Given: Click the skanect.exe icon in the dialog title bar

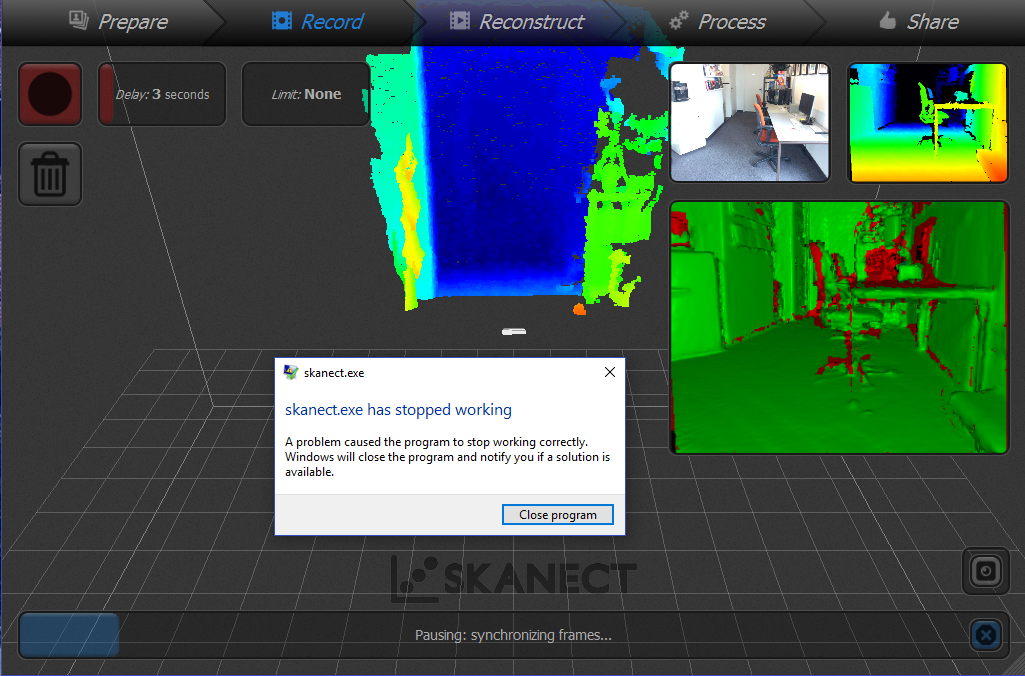Looking at the screenshot, I should point(291,372).
